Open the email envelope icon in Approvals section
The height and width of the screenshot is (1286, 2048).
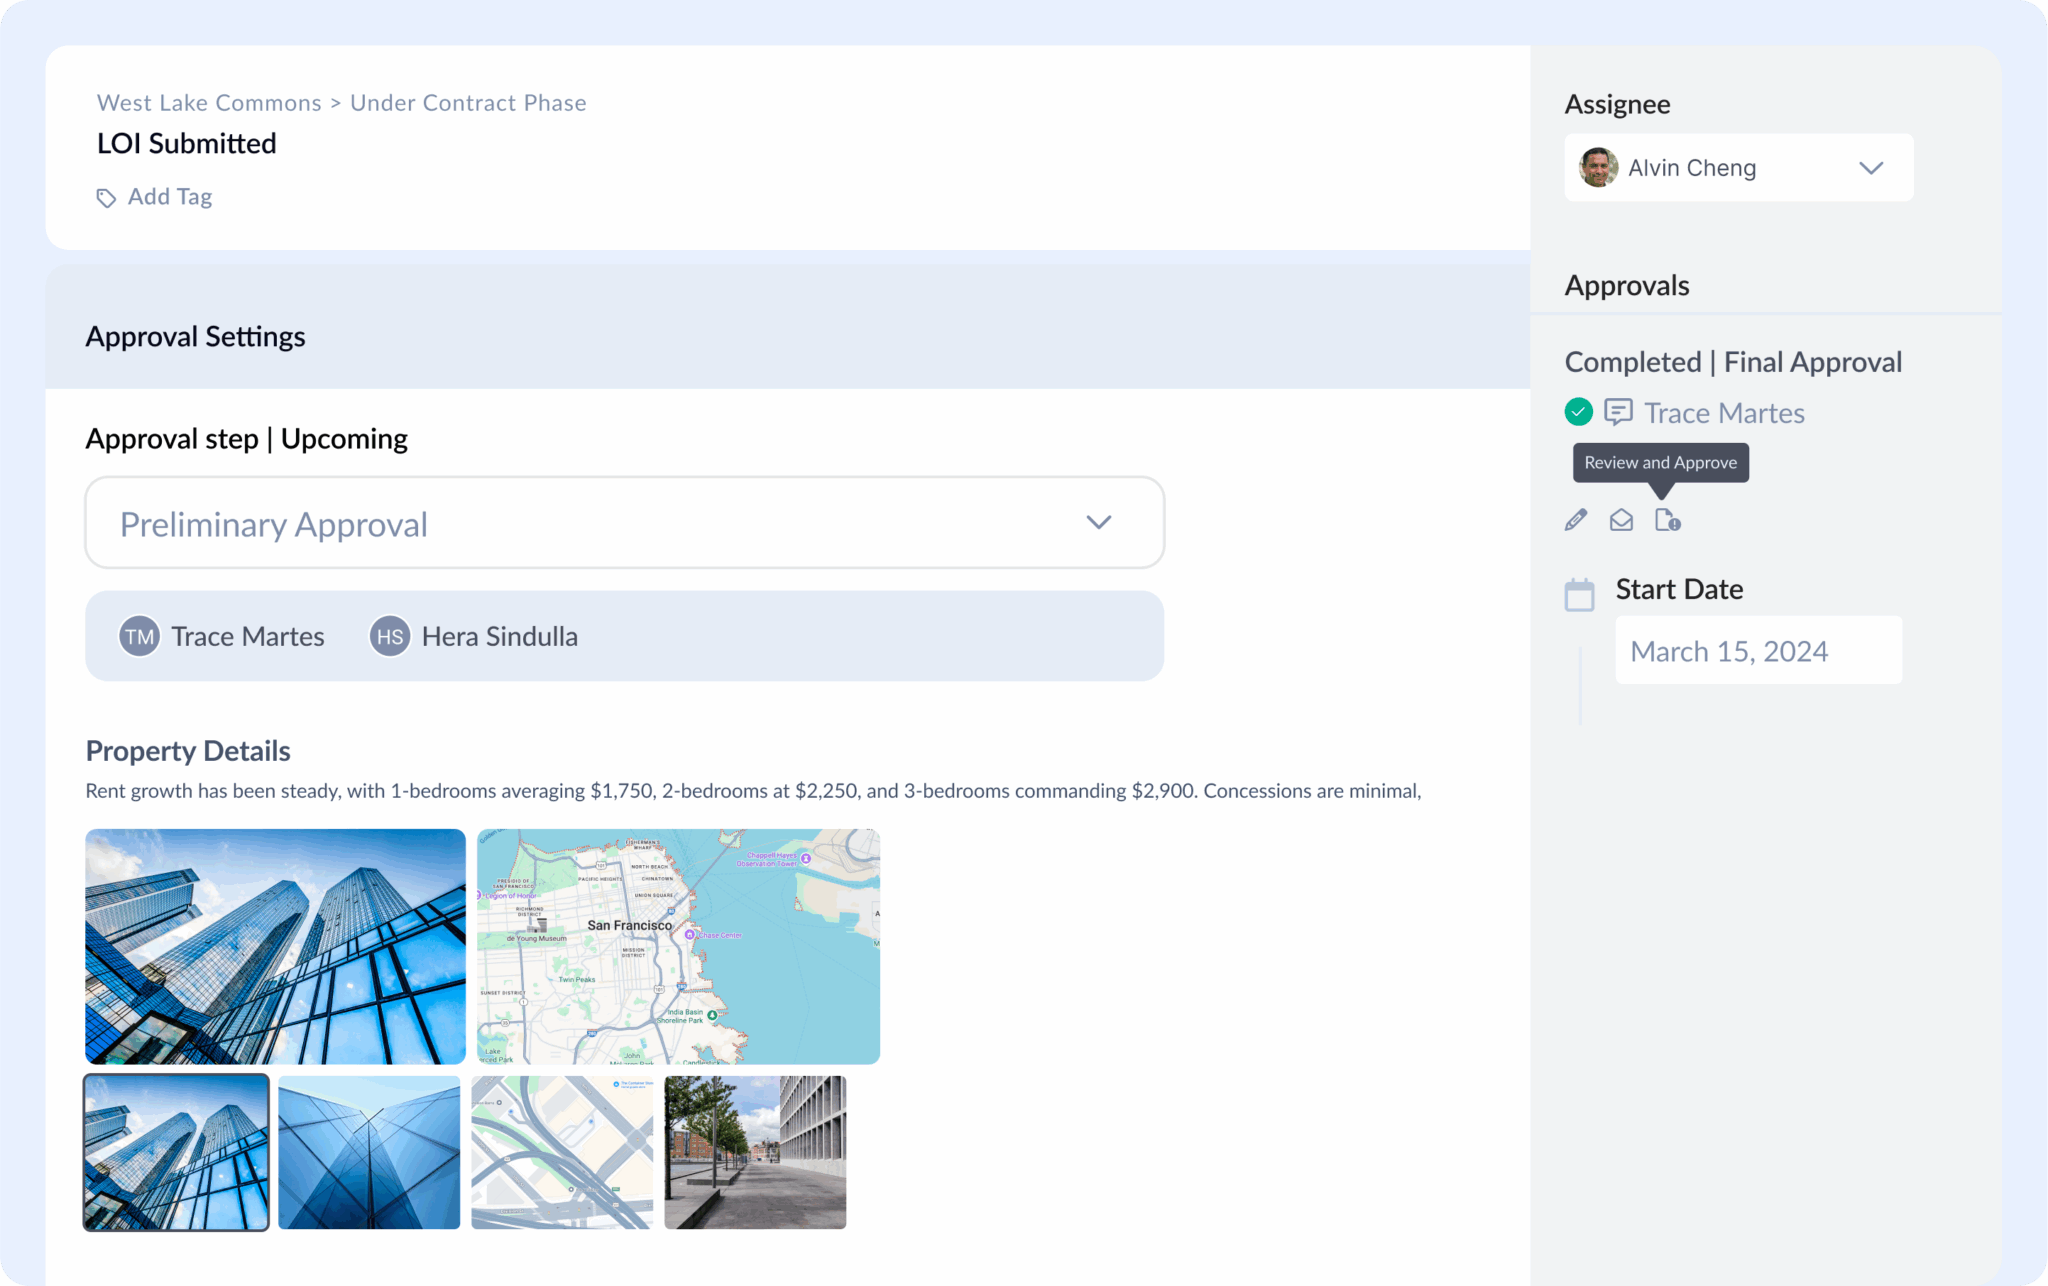pyautogui.click(x=1621, y=519)
